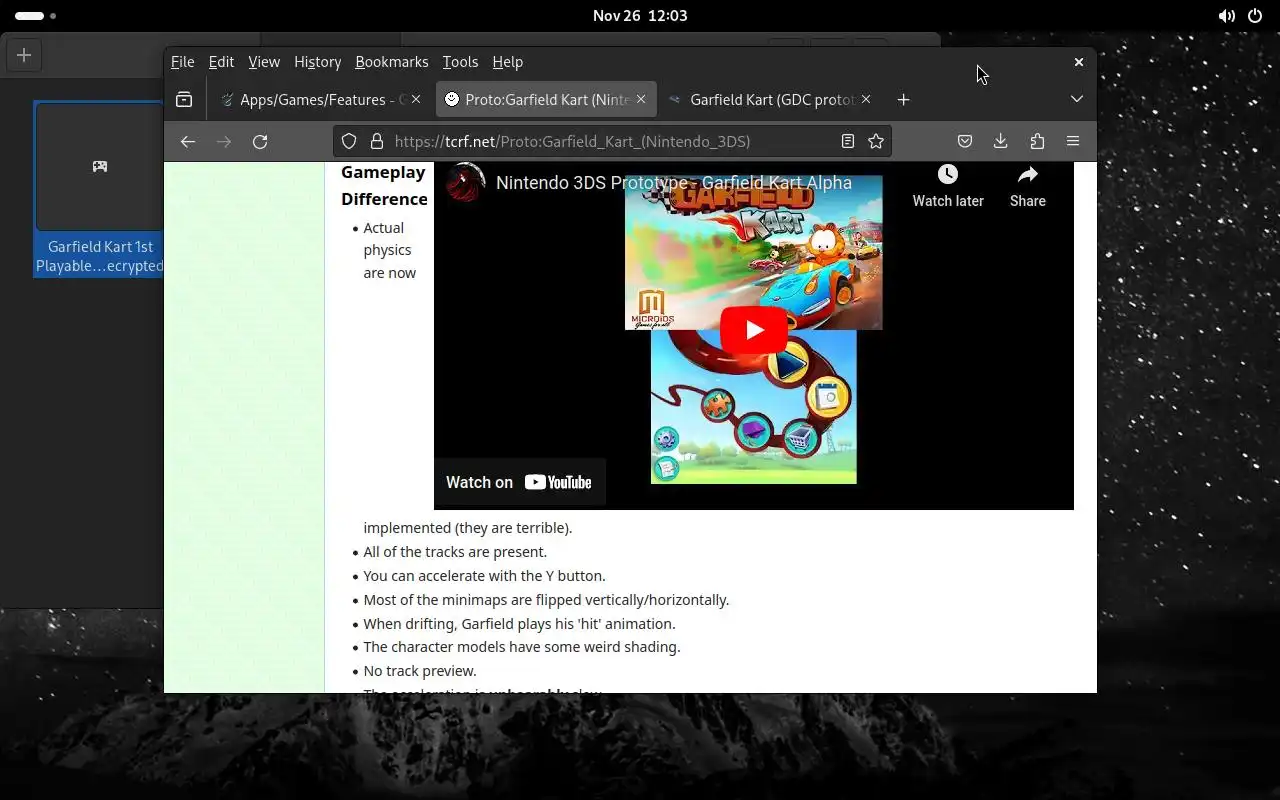1280x800 pixels.
Task: List all tabs dropdown chevron
Action: pos(1077,100)
